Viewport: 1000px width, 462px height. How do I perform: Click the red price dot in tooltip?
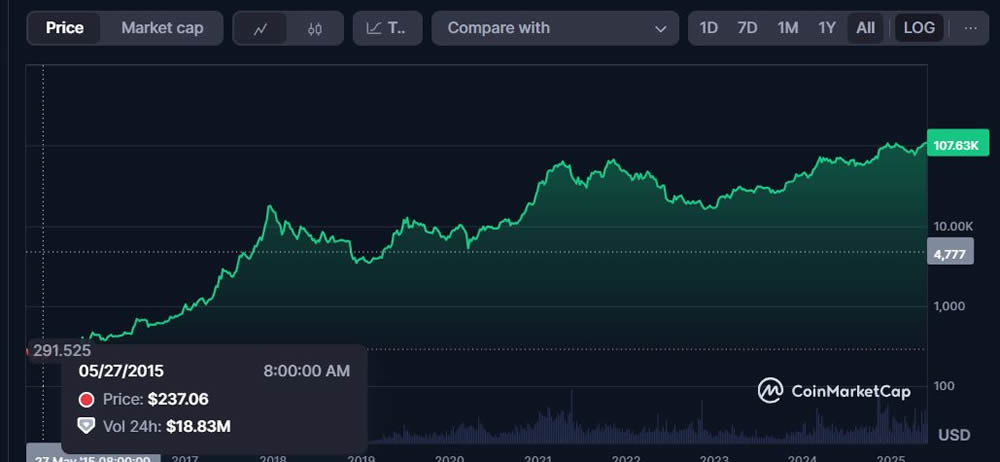[x=86, y=400]
